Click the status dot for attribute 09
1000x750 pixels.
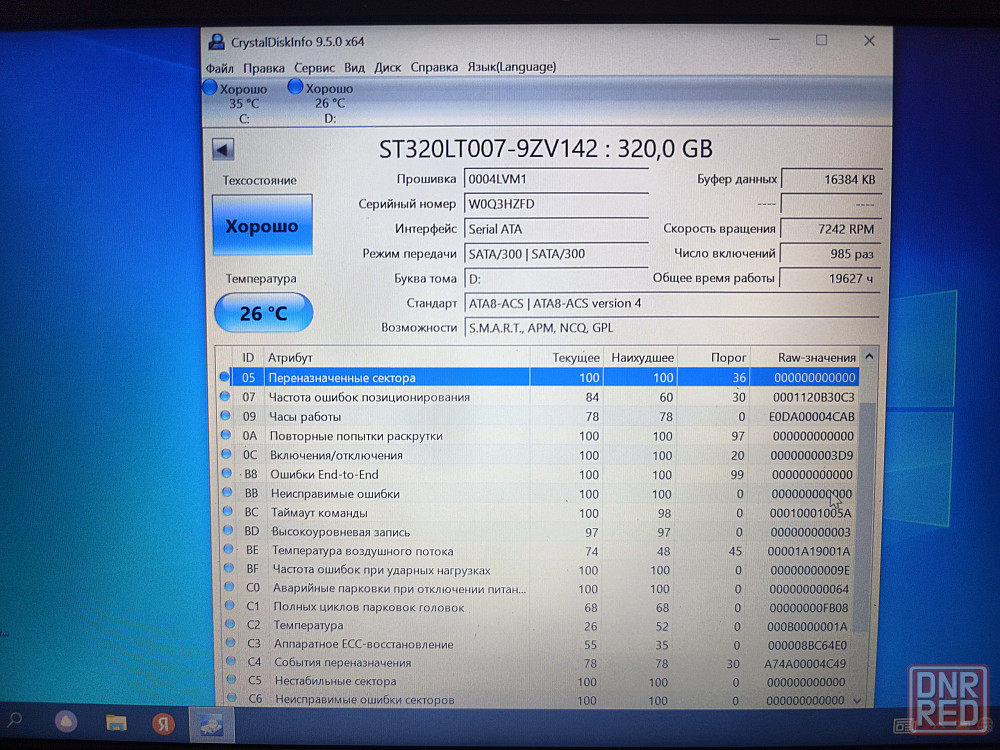pyautogui.click(x=225, y=416)
